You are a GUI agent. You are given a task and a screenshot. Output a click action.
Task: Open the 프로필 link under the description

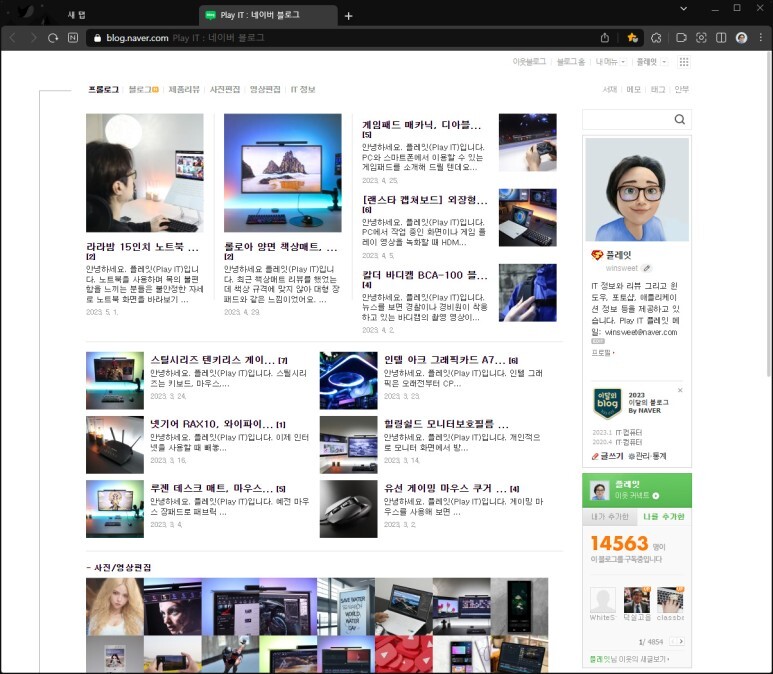(x=602, y=353)
